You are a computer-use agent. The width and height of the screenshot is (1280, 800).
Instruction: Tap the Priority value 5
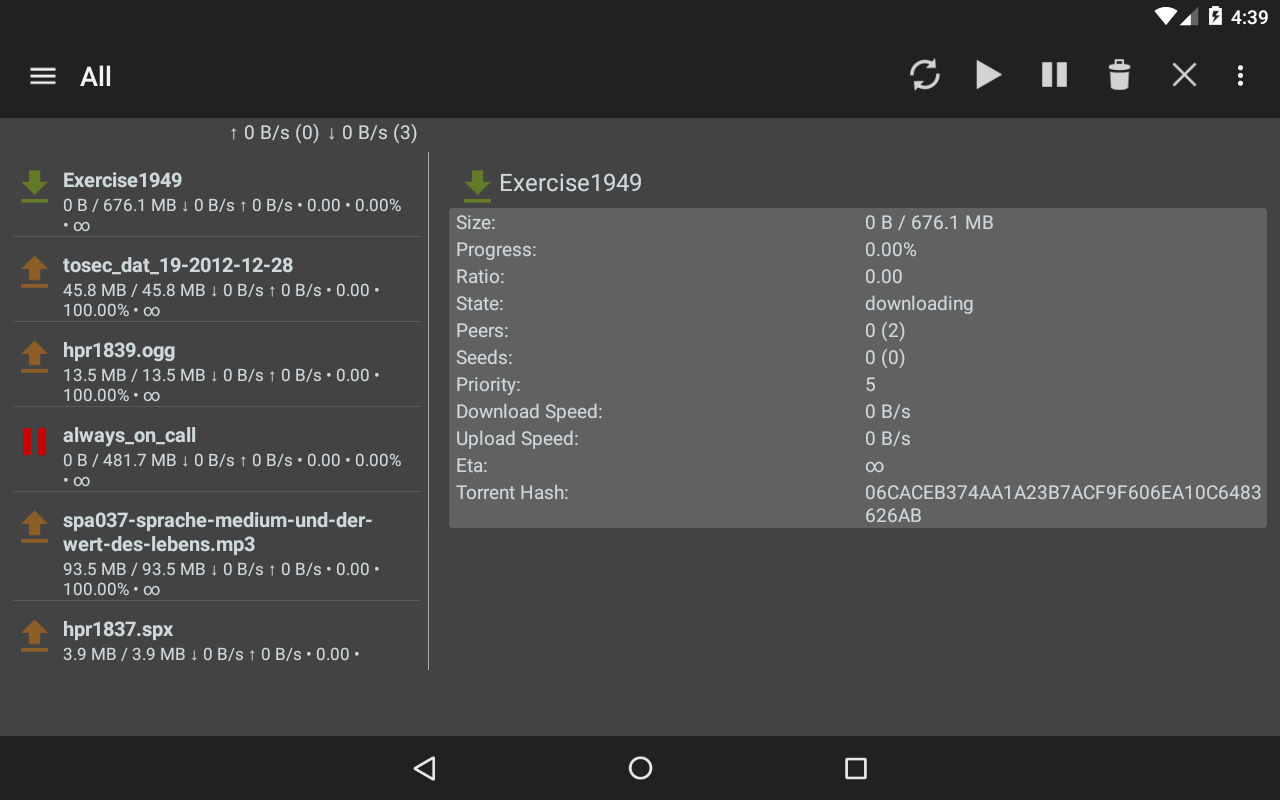click(x=870, y=385)
